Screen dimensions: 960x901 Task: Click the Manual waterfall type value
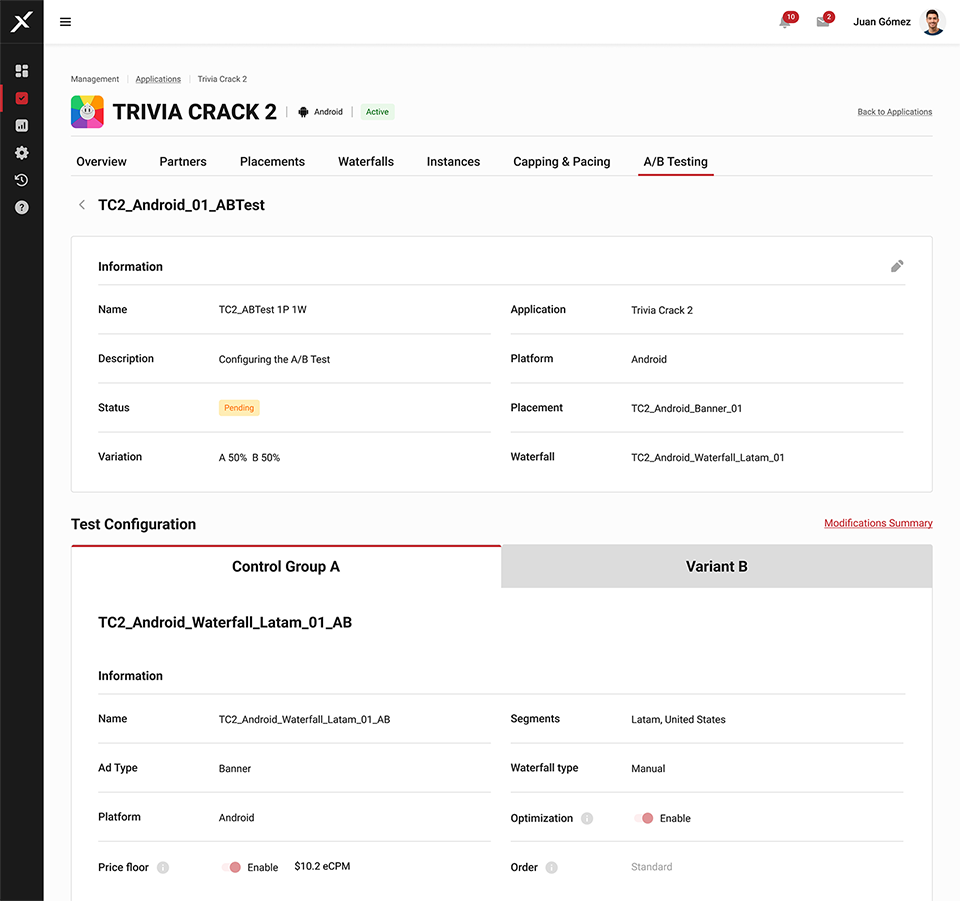pyautogui.click(x=648, y=768)
